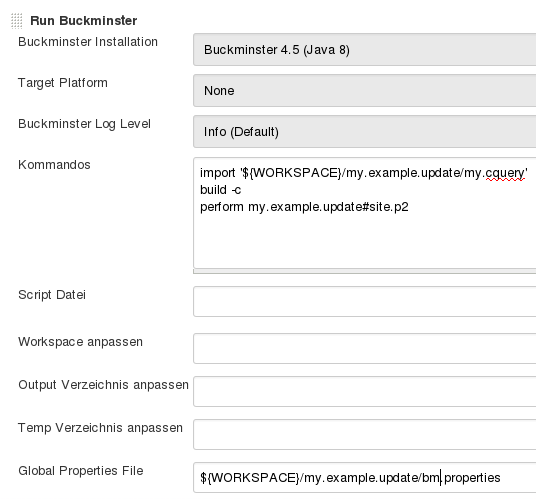Click the 'perform my.example.update#site.p2' line

[304, 207]
